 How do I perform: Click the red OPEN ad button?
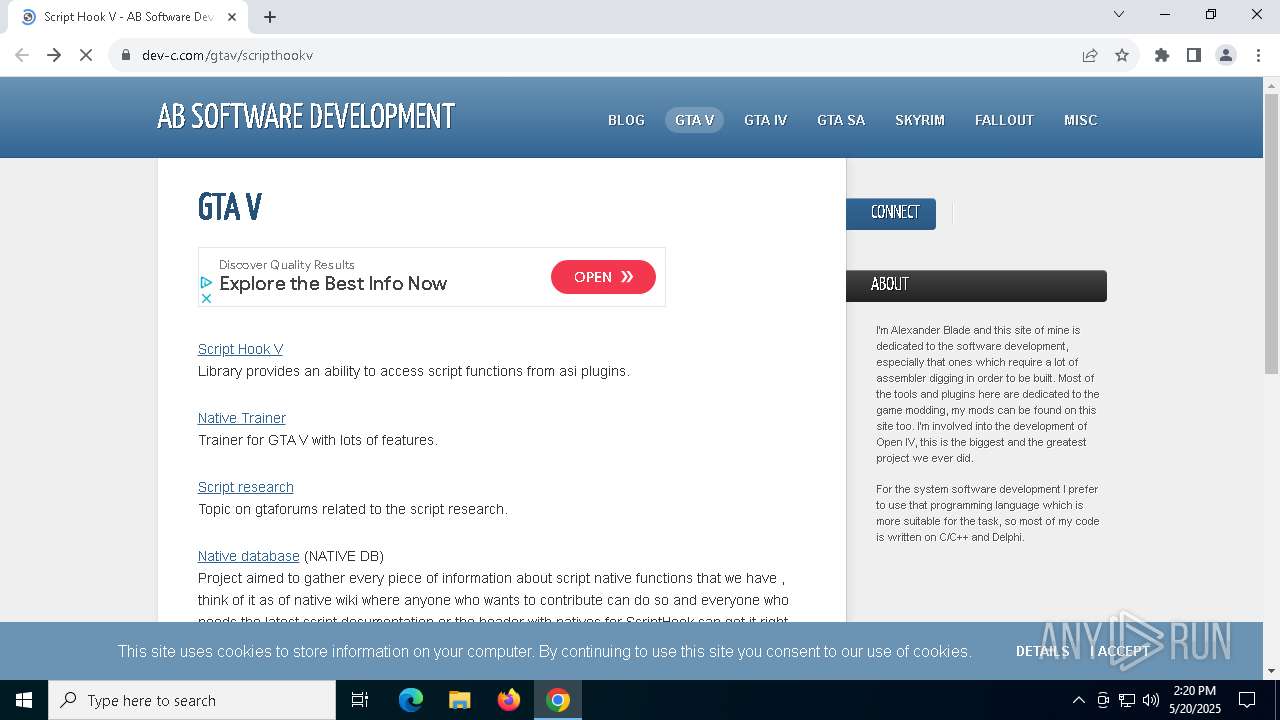point(603,277)
